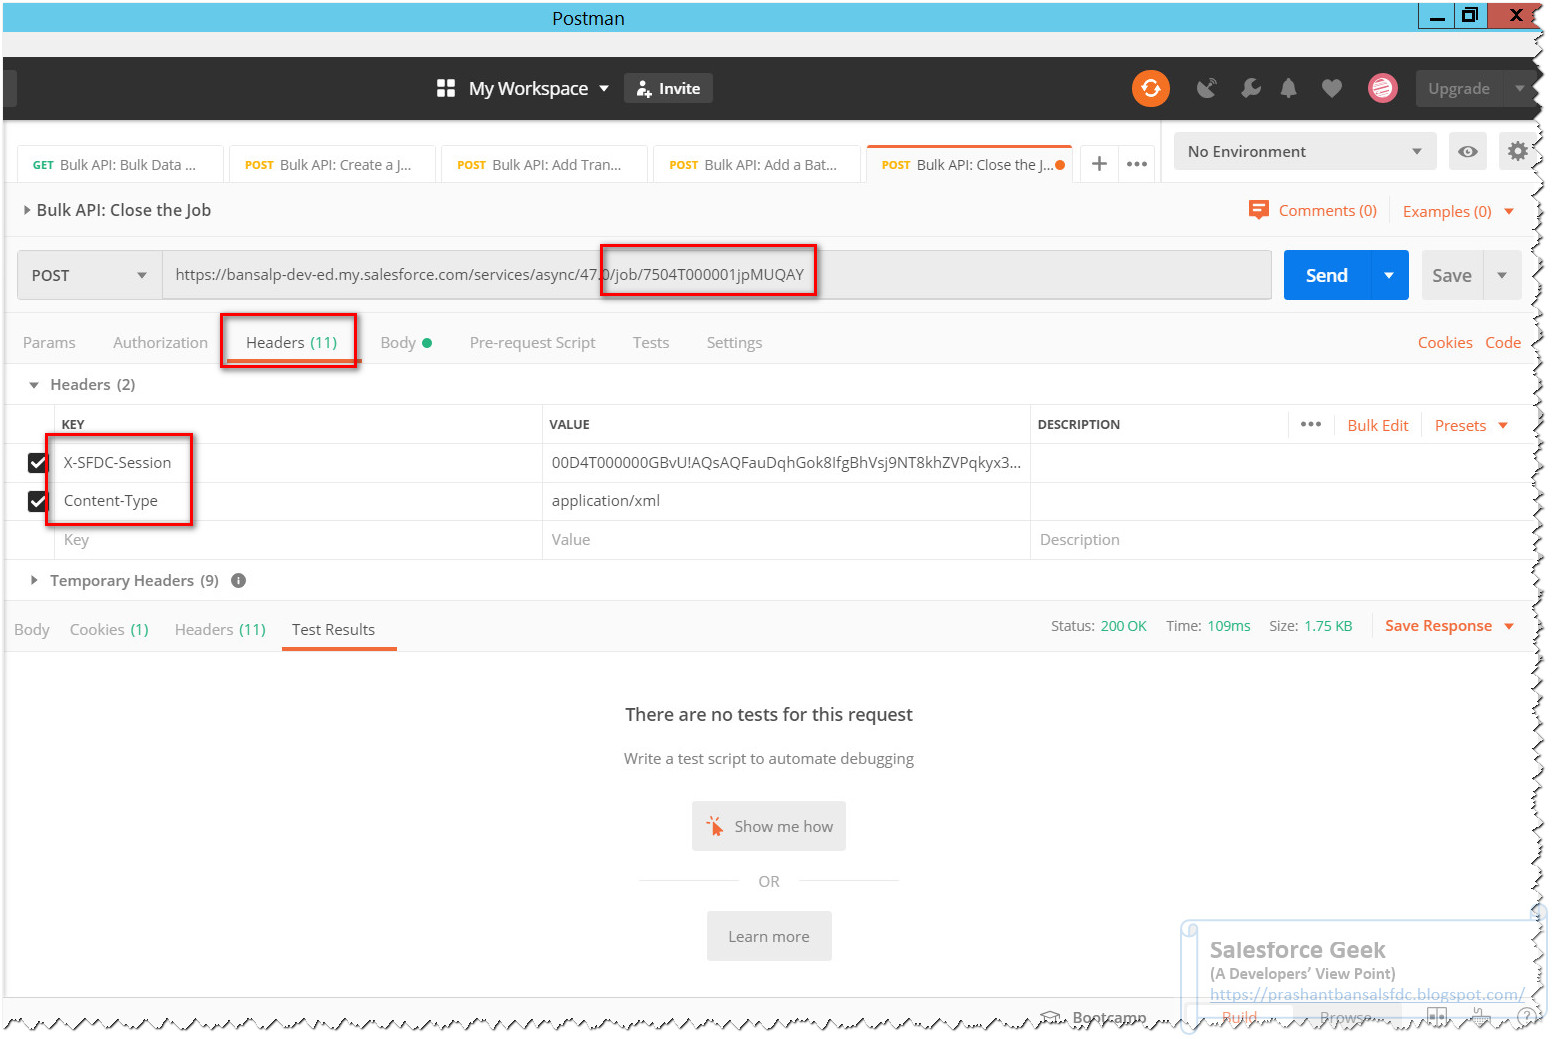
Task: Switch to the Authorization tab
Action: coord(160,342)
